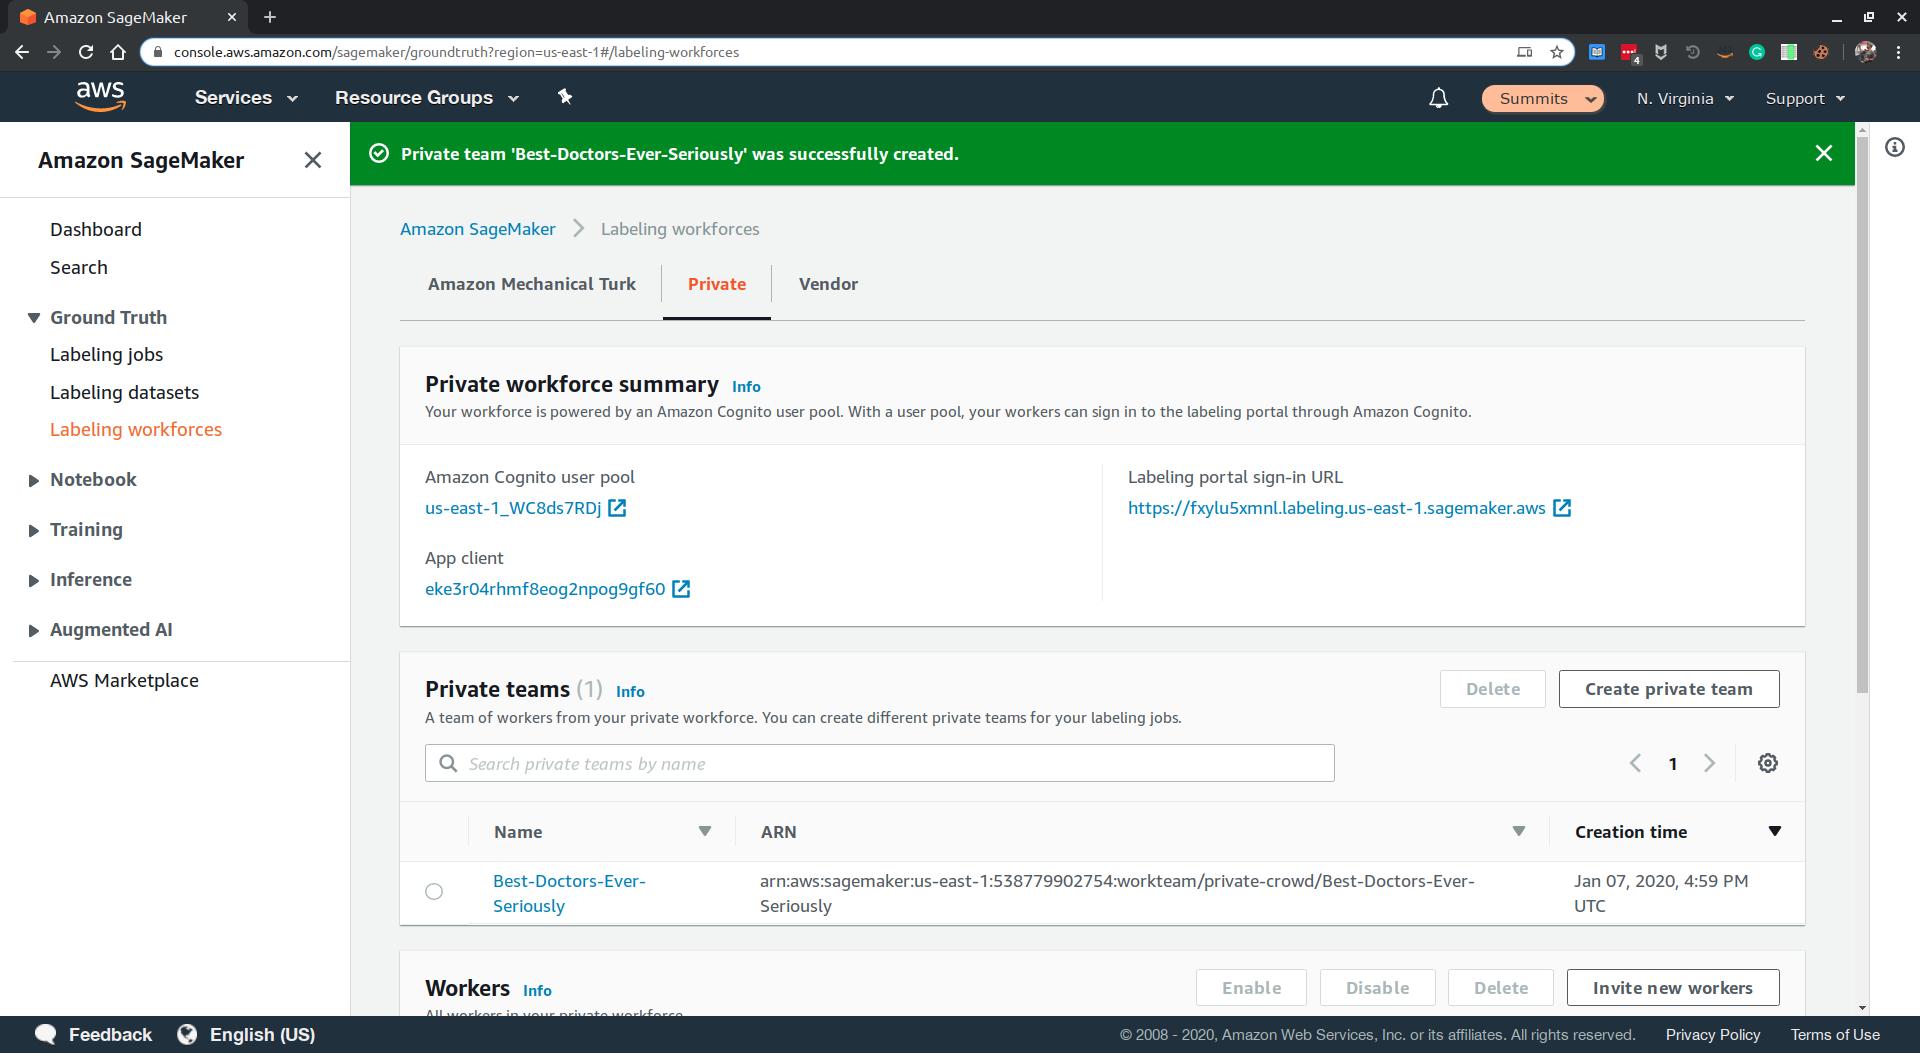Image resolution: width=1920 pixels, height=1053 pixels.
Task: Click Info next to Private workforce summary
Action: (746, 387)
